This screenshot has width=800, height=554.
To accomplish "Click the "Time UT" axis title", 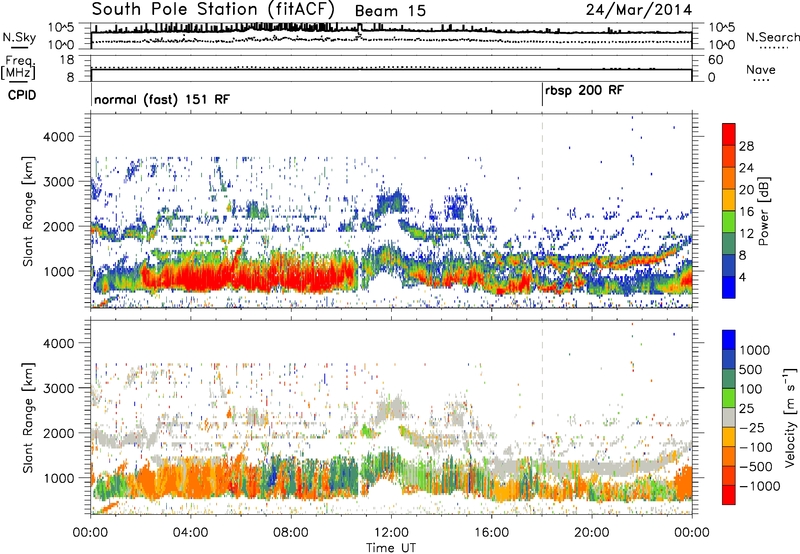I will 391,547.
